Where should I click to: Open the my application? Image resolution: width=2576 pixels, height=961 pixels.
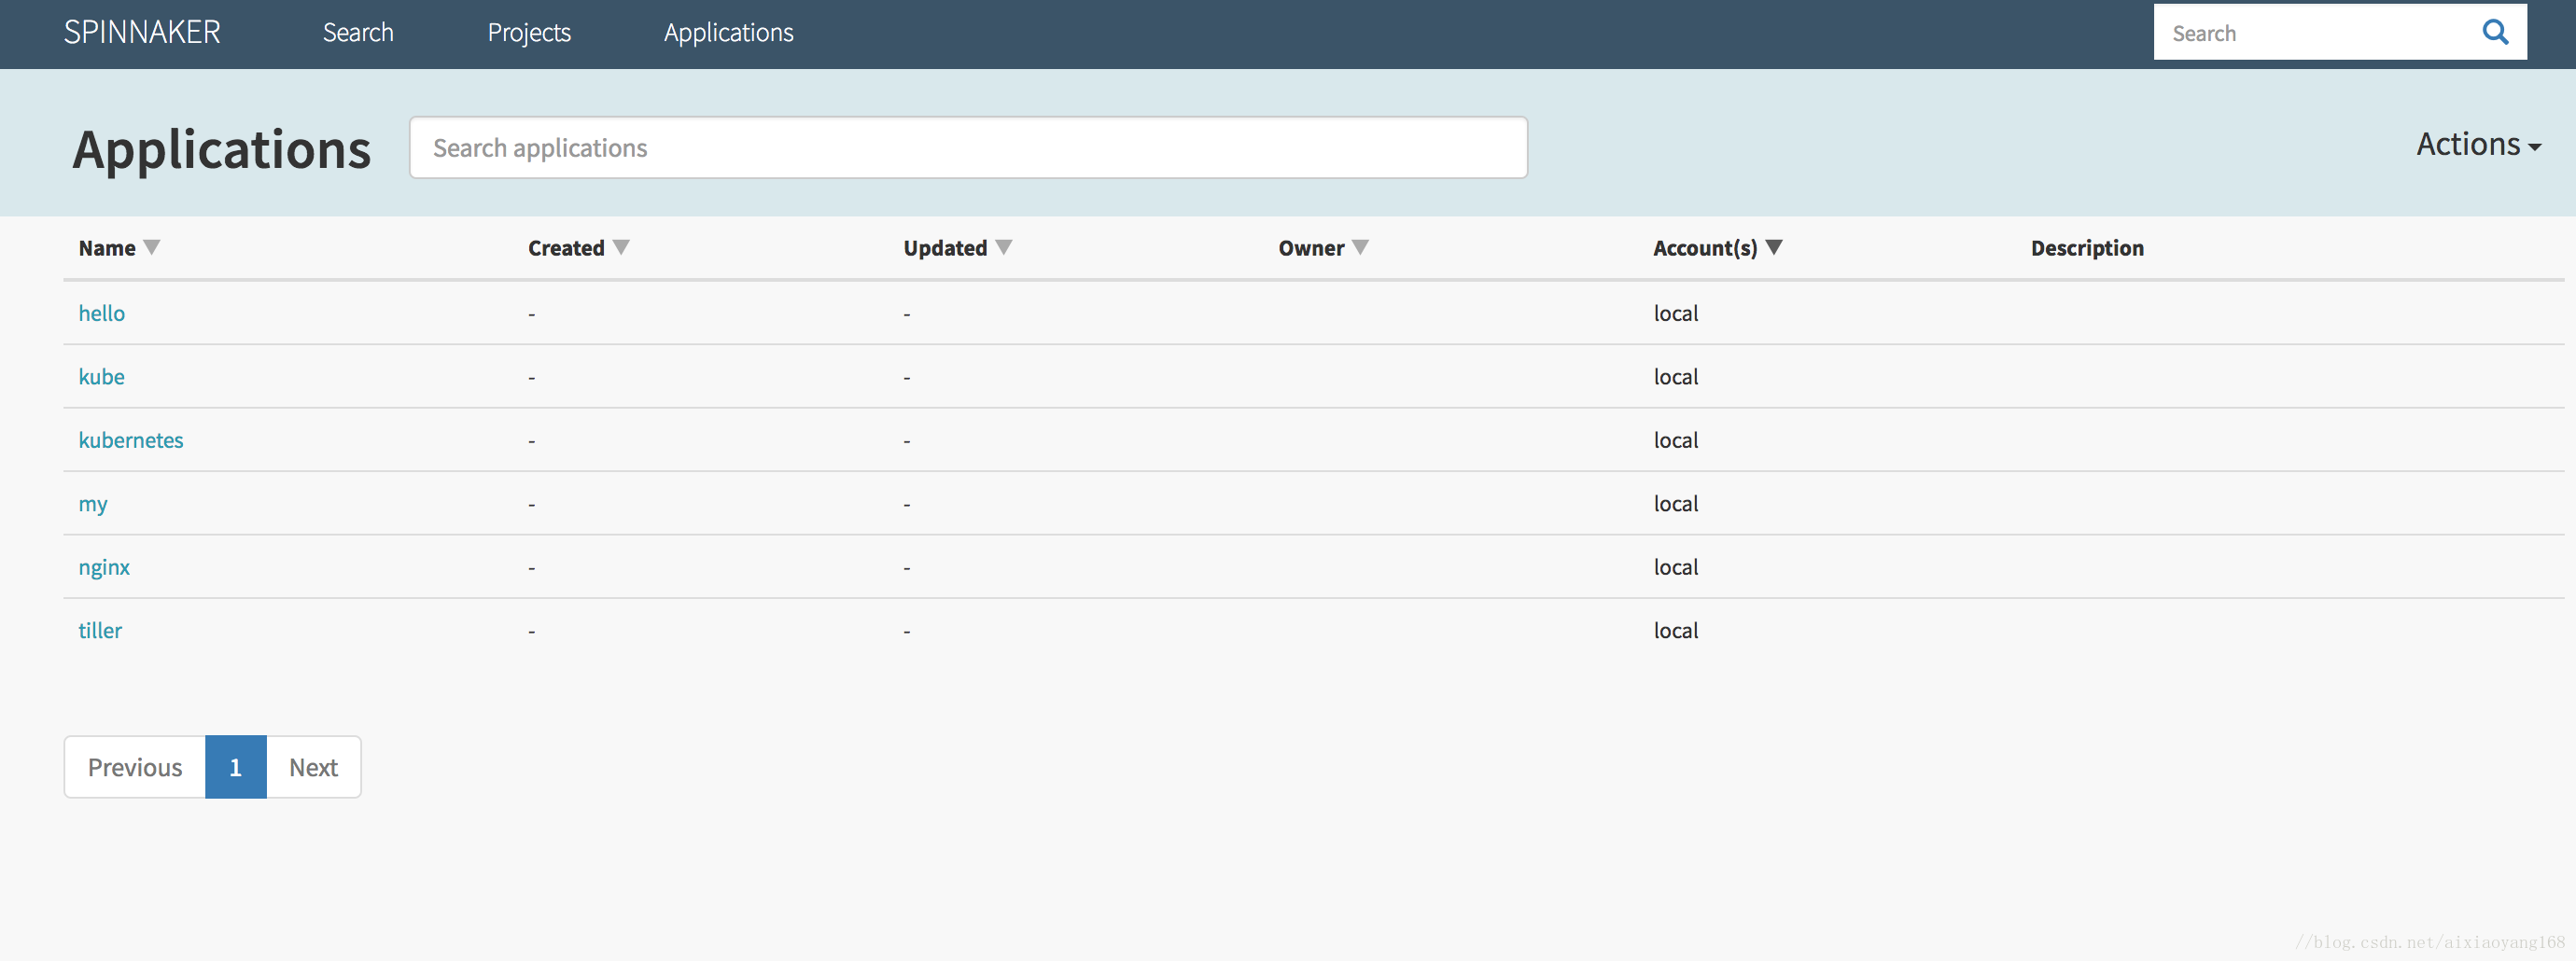pos(93,504)
